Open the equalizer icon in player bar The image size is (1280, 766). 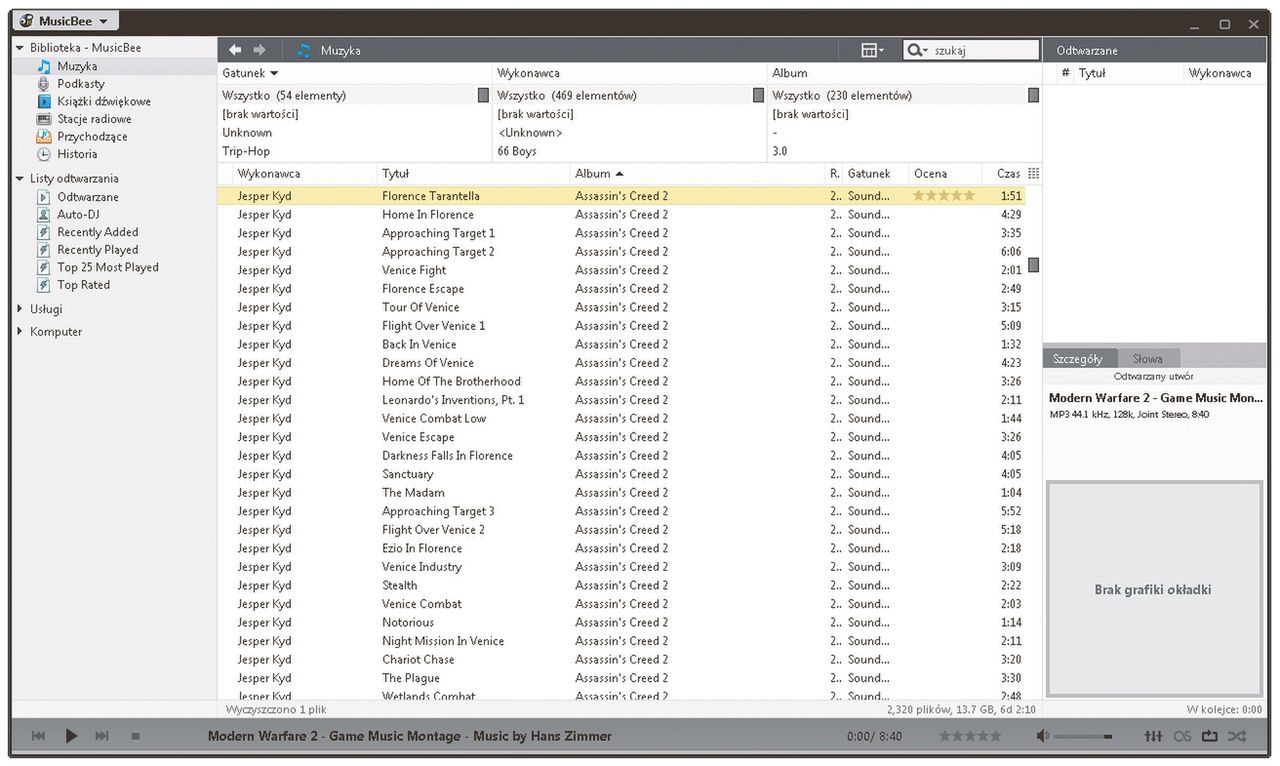1154,736
